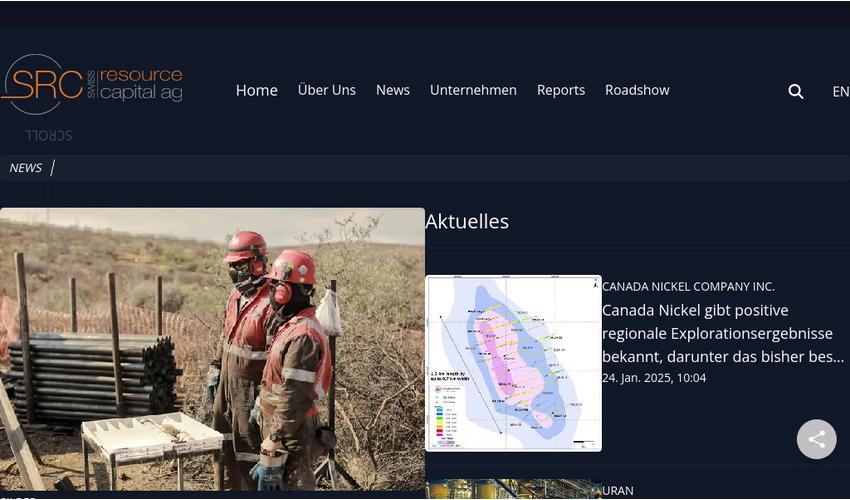
Task: Click the URAN category label
Action: coord(618,491)
